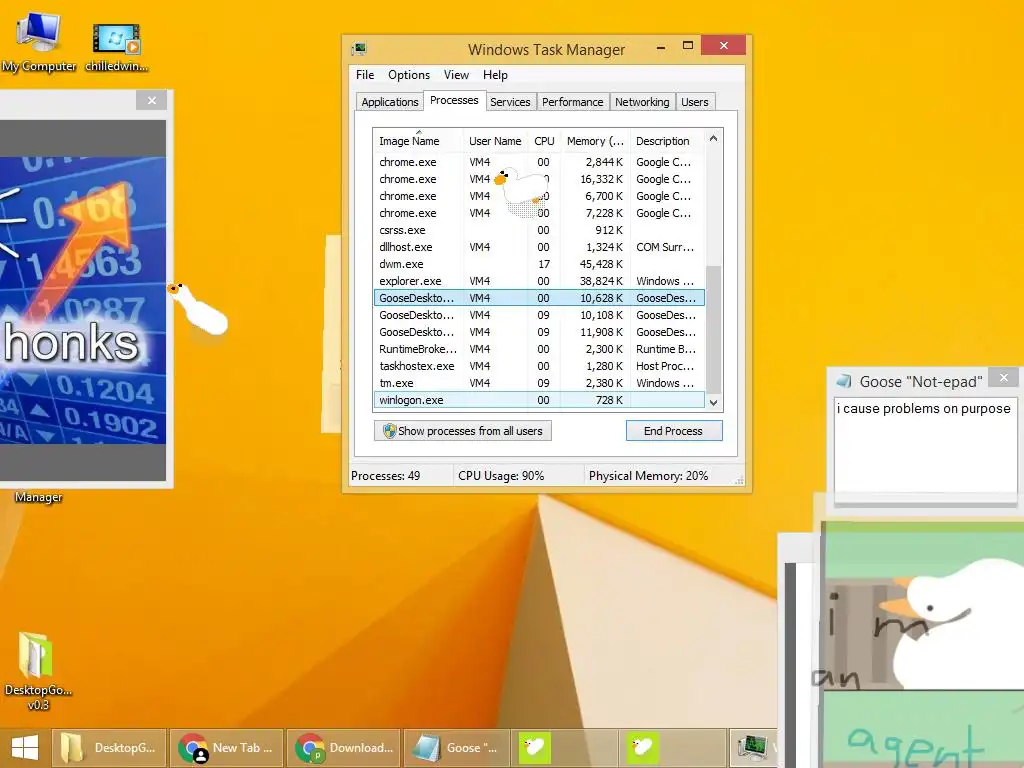This screenshot has height=768, width=1024.
Task: Click Show processes from all users
Action: click(463, 430)
